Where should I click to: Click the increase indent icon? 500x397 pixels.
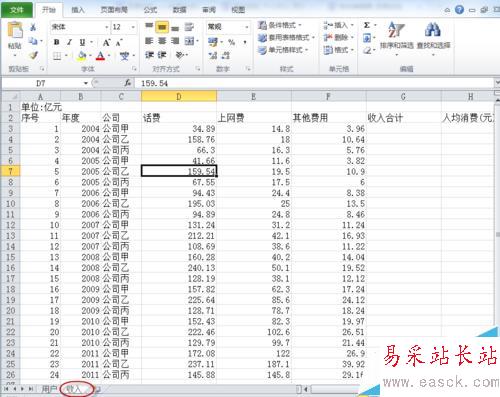click(x=162, y=55)
